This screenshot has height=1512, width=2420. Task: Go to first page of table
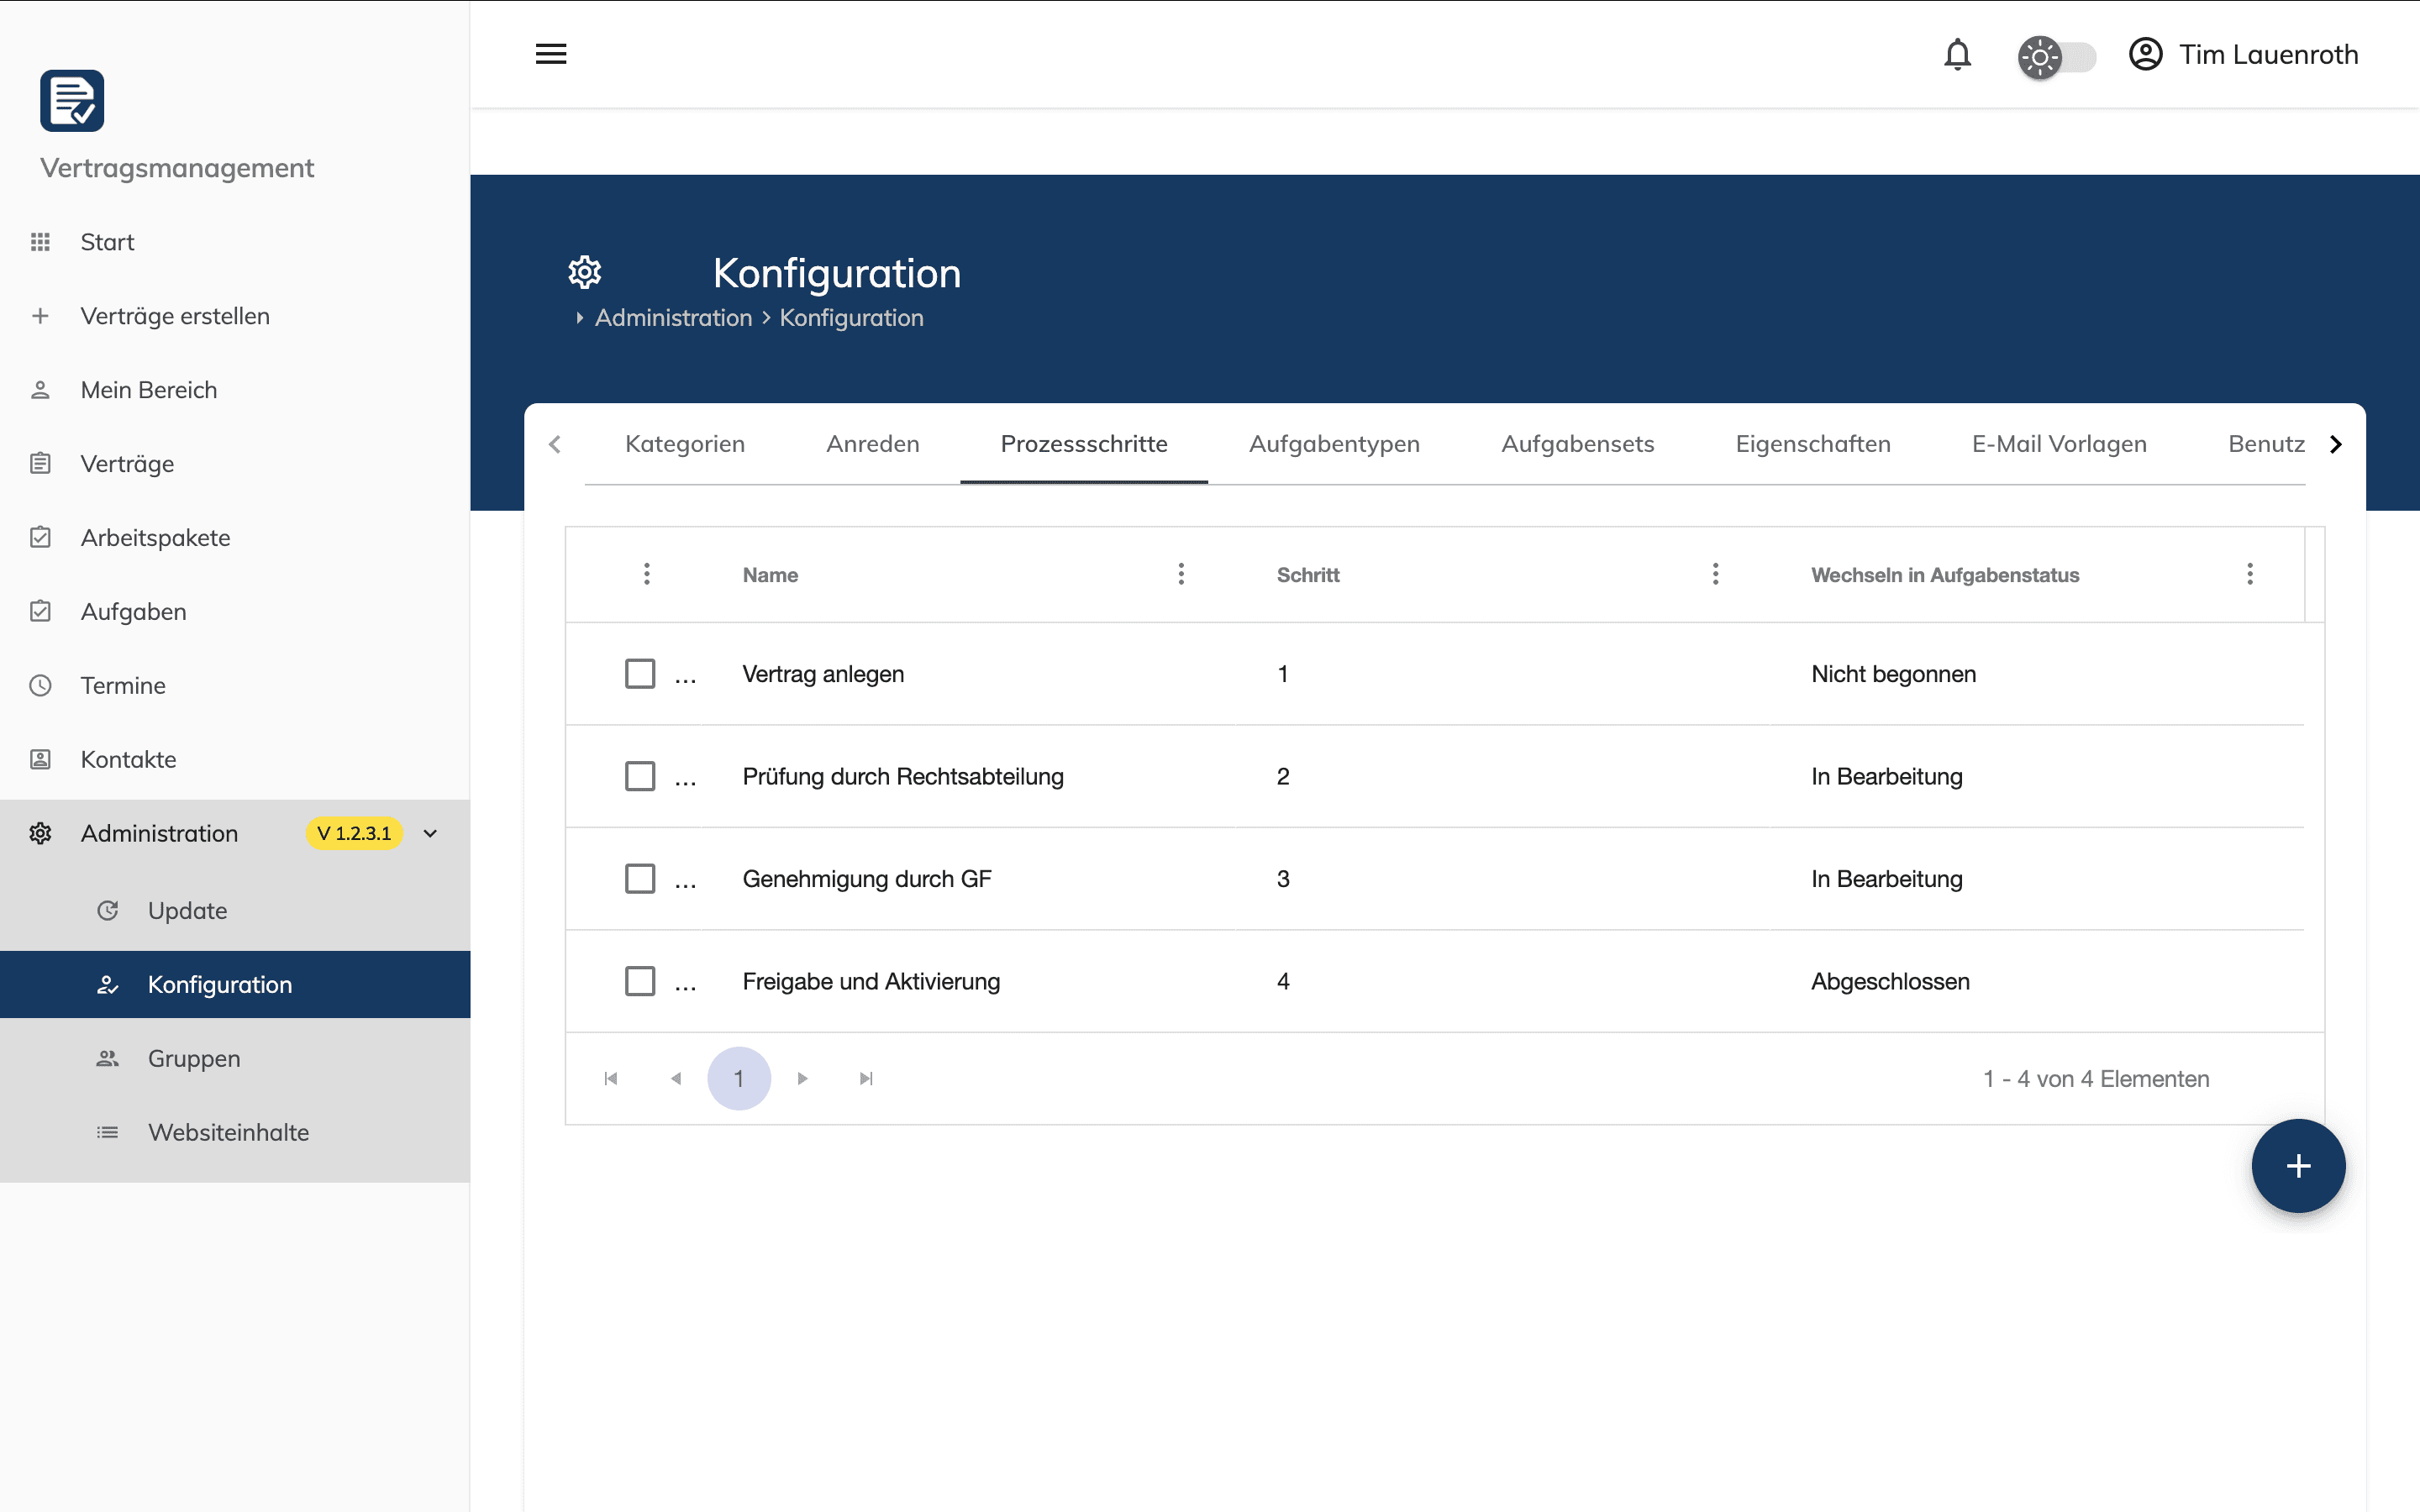611,1079
